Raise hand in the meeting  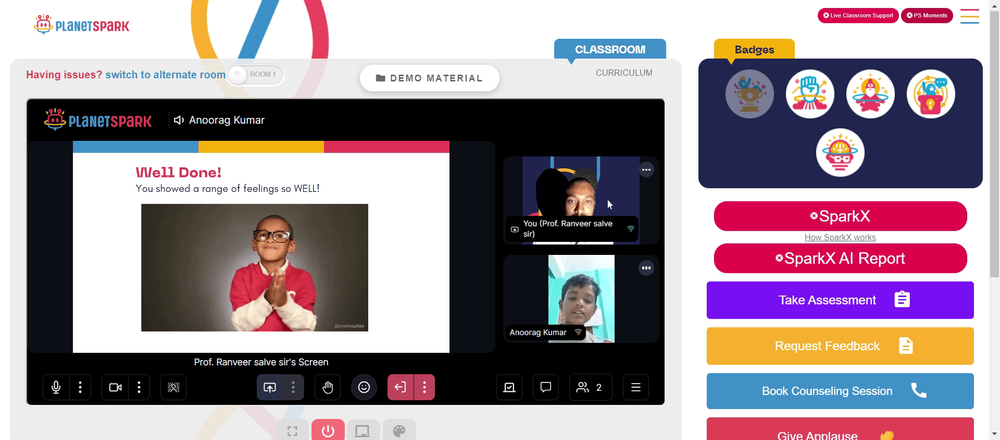pyautogui.click(x=328, y=387)
